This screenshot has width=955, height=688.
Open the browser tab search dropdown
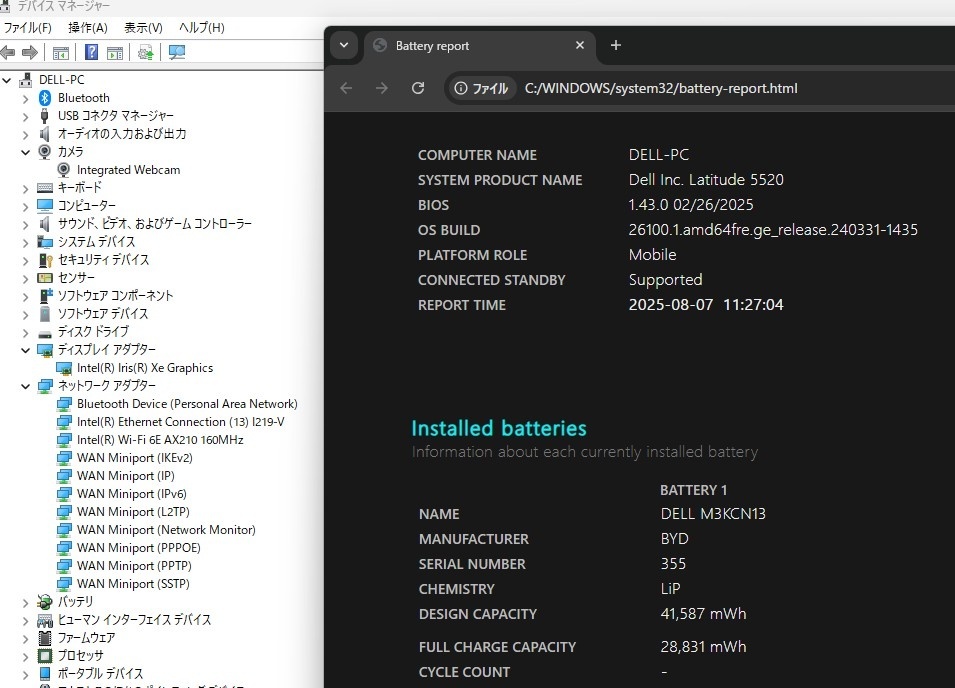tap(344, 45)
